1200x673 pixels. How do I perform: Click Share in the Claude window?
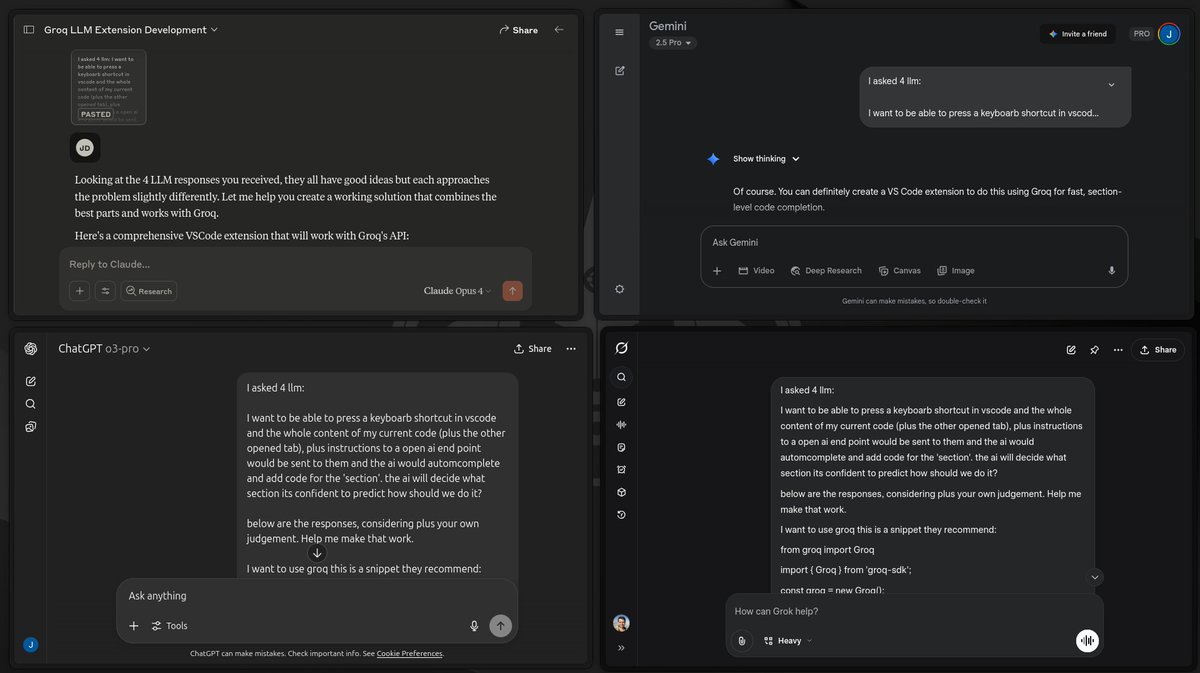[519, 30]
